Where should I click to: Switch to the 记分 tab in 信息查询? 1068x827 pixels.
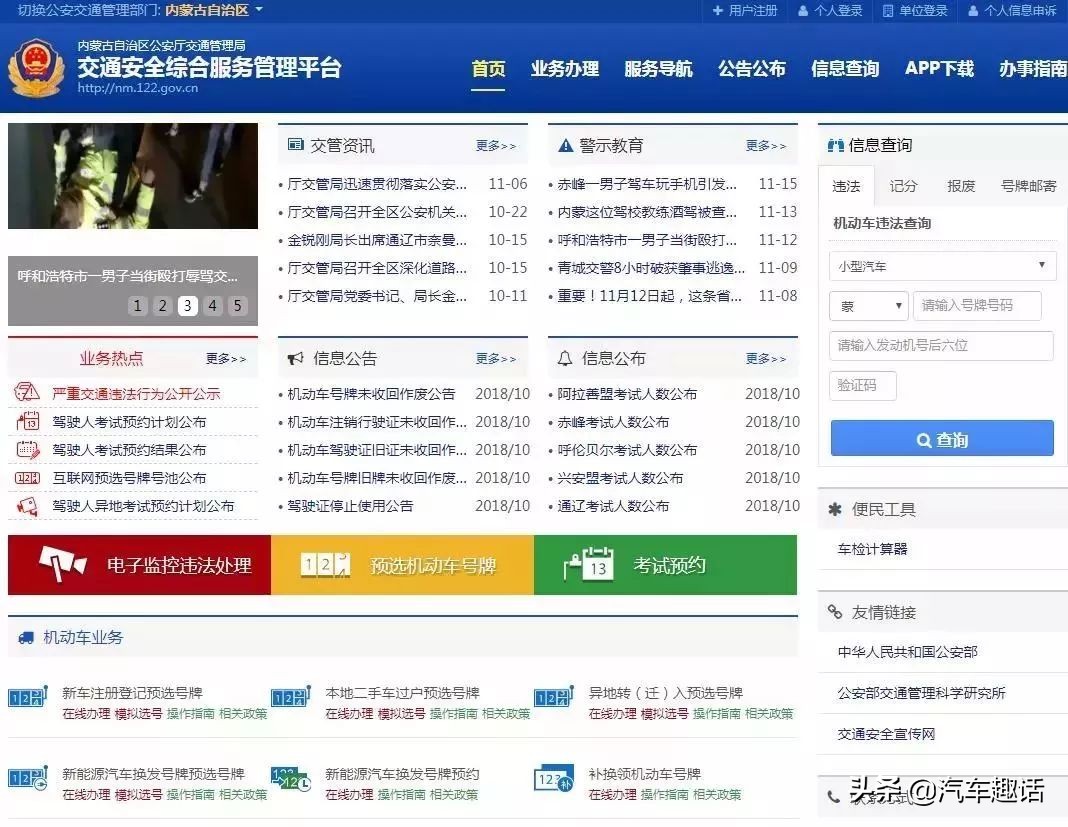click(902, 186)
